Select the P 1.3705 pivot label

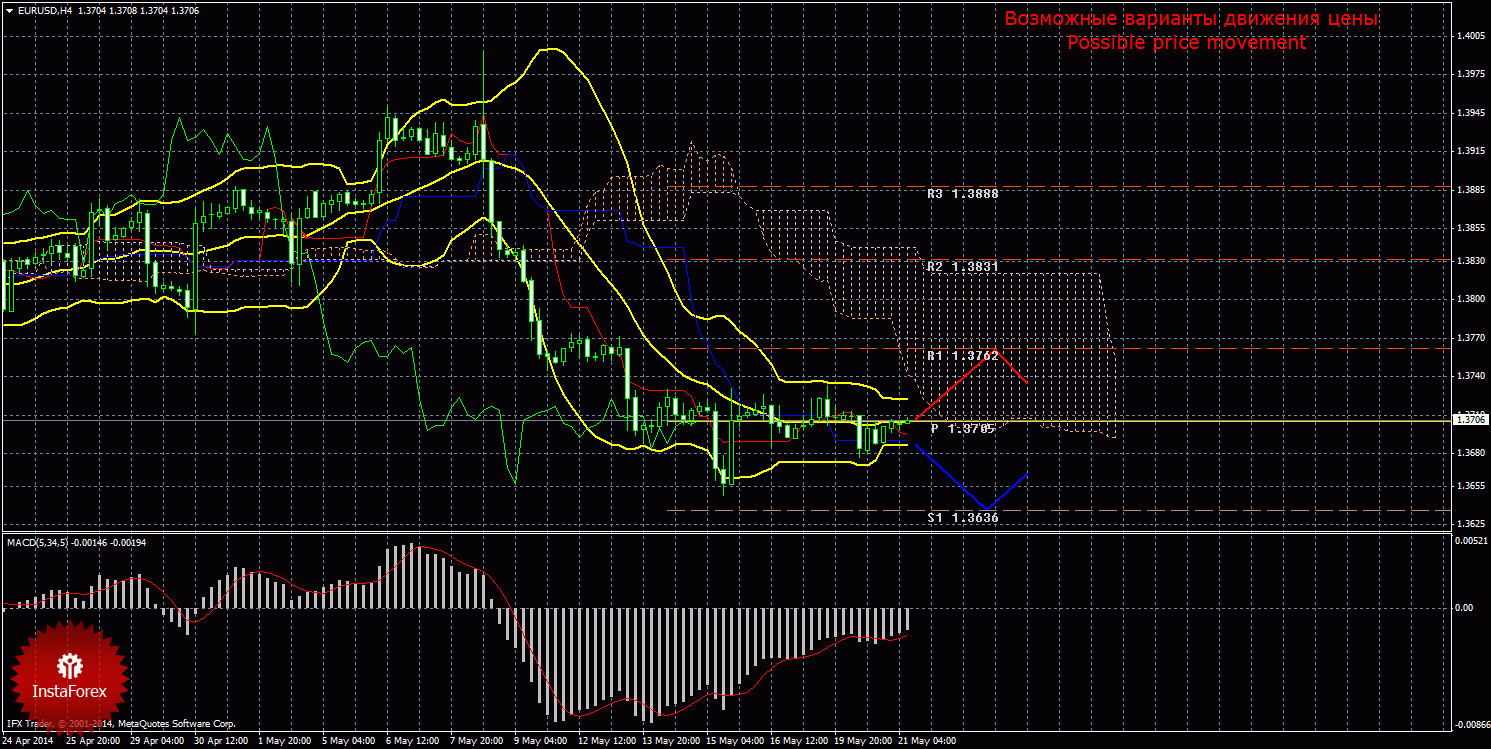(x=962, y=428)
